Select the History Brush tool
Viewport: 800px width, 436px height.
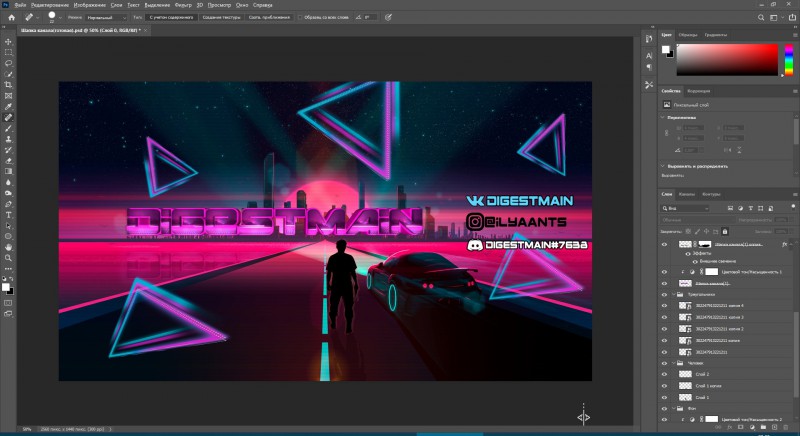click(x=8, y=150)
